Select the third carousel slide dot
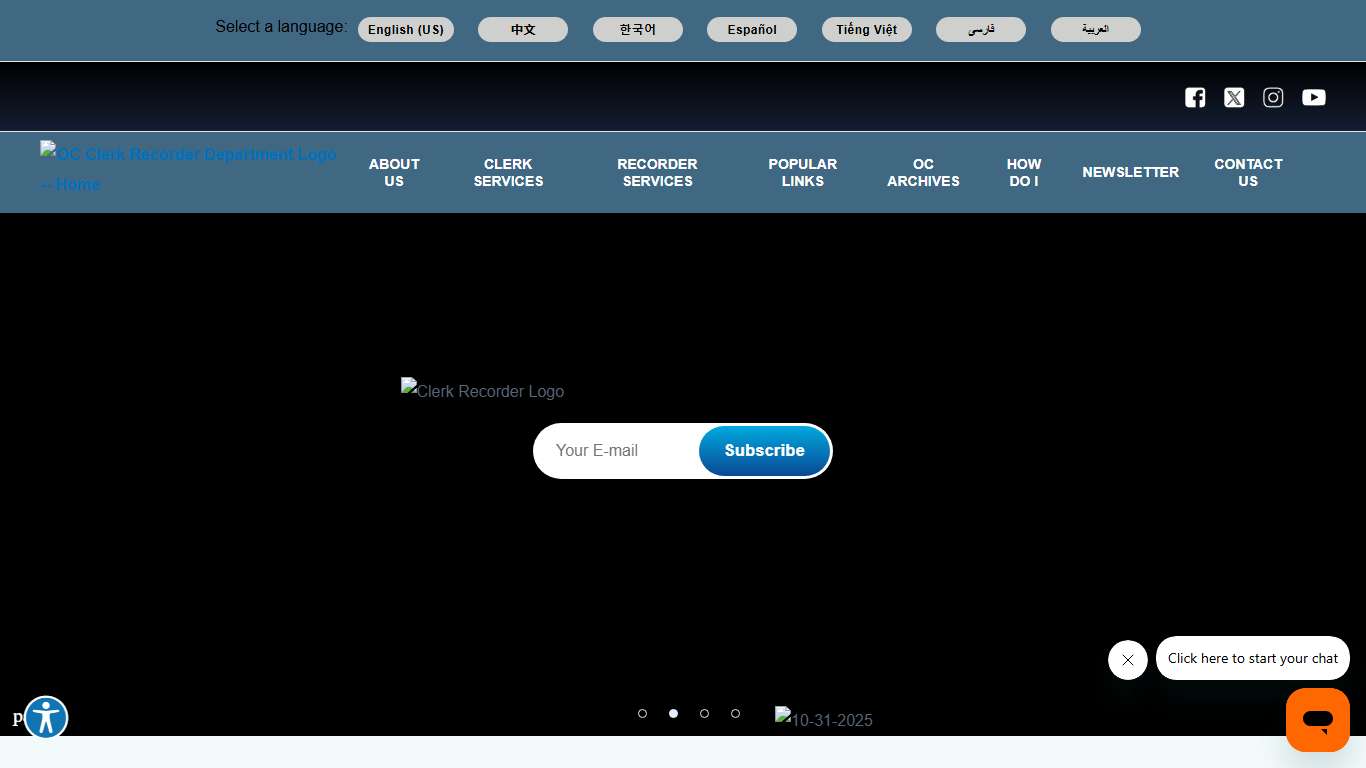 tap(704, 713)
